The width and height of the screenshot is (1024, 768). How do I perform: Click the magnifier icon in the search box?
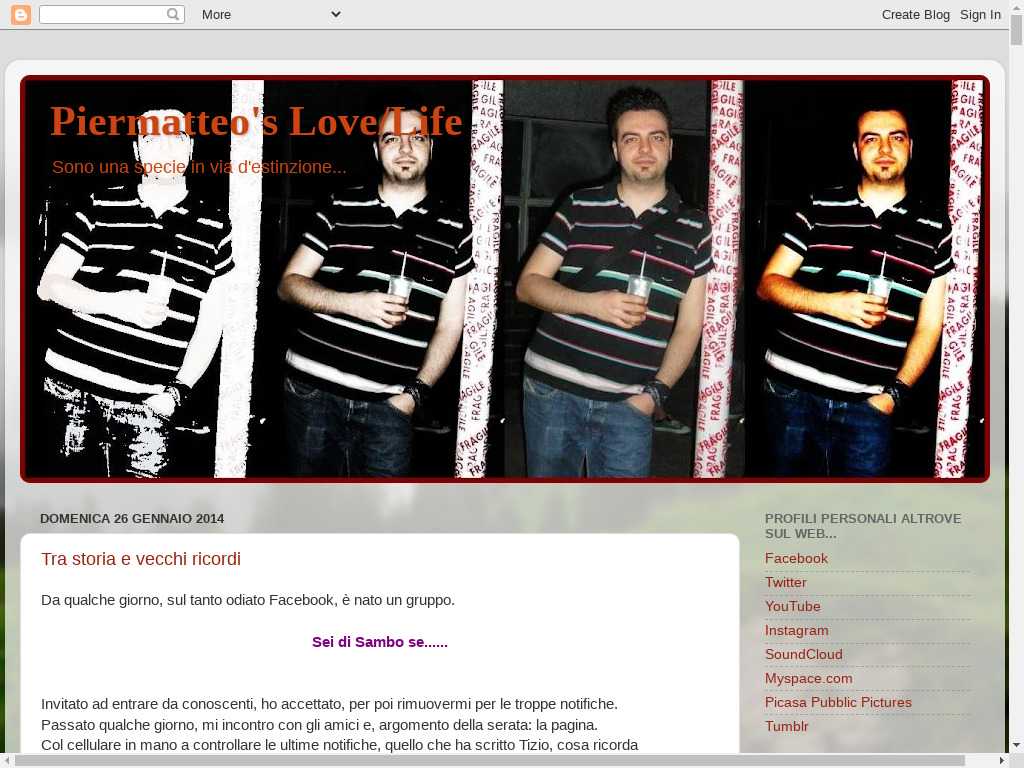point(173,14)
